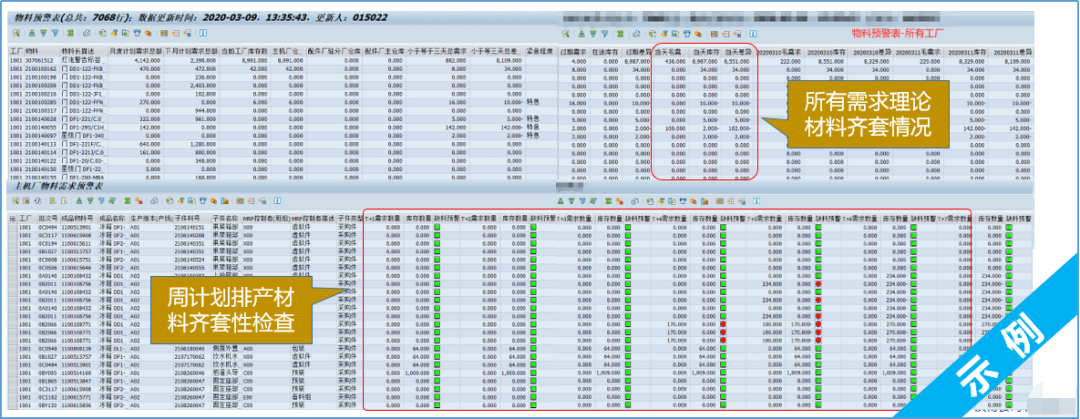Select the MRP控制者描述 column header
This screenshot has height=419, width=1080.
click(313, 218)
